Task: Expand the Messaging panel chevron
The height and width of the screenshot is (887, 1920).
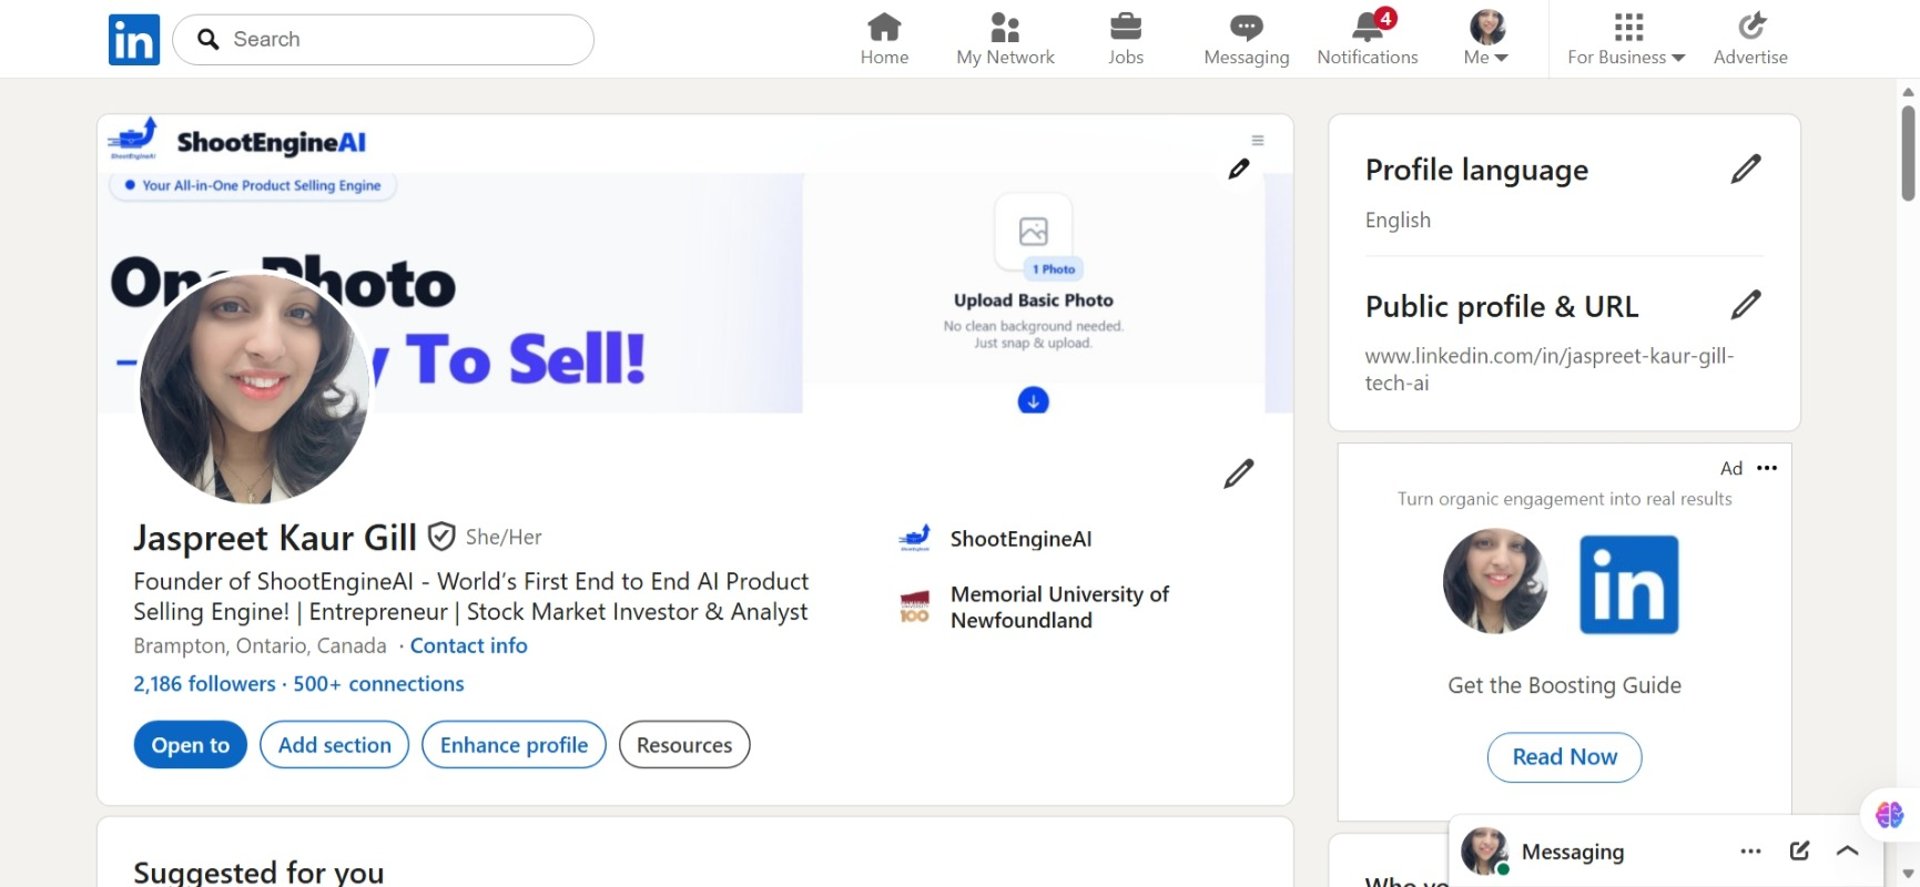Action: (x=1847, y=851)
